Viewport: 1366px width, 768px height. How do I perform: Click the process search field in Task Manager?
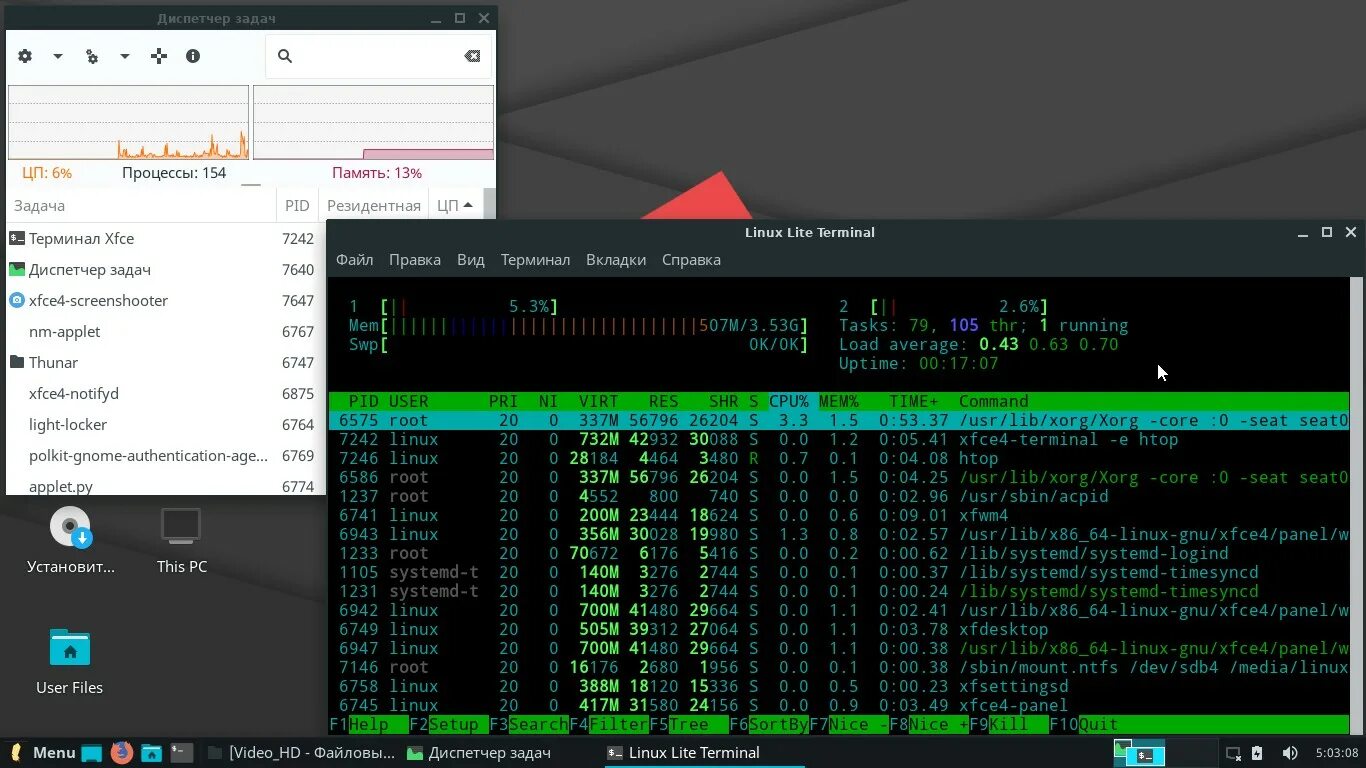point(379,56)
